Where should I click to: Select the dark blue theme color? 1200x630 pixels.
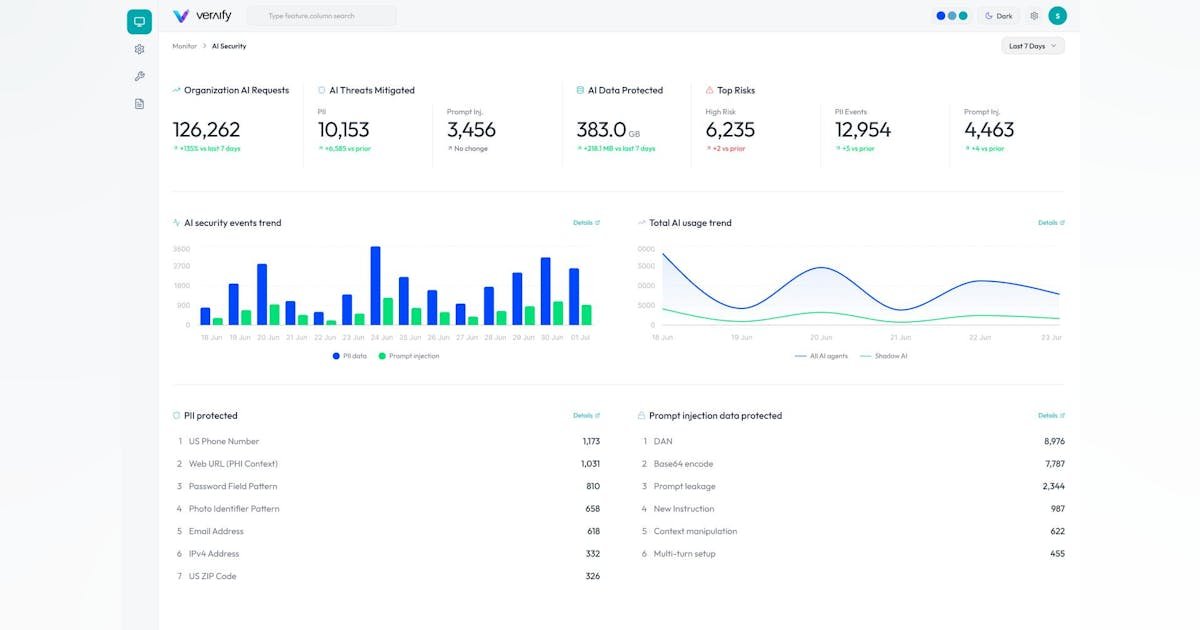point(940,16)
